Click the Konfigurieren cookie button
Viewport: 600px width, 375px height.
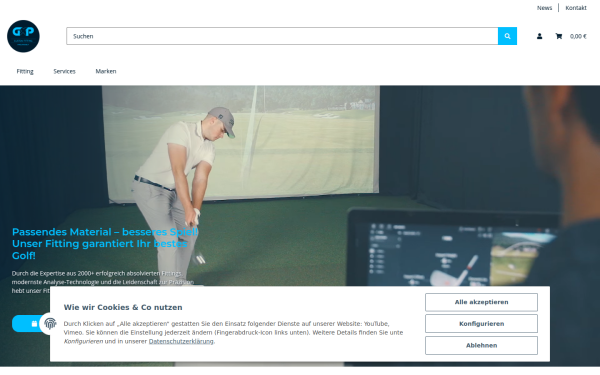pos(481,324)
